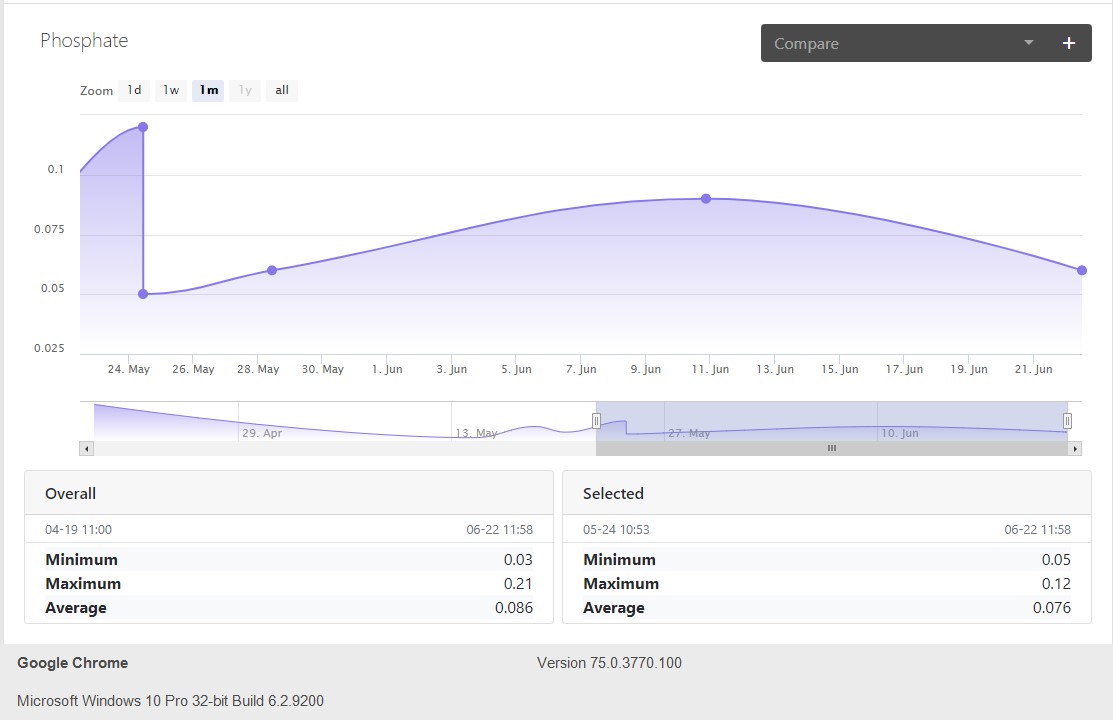The image size is (1113, 720).
Task: Click the peak data point near 24 May
Action: pos(143,127)
